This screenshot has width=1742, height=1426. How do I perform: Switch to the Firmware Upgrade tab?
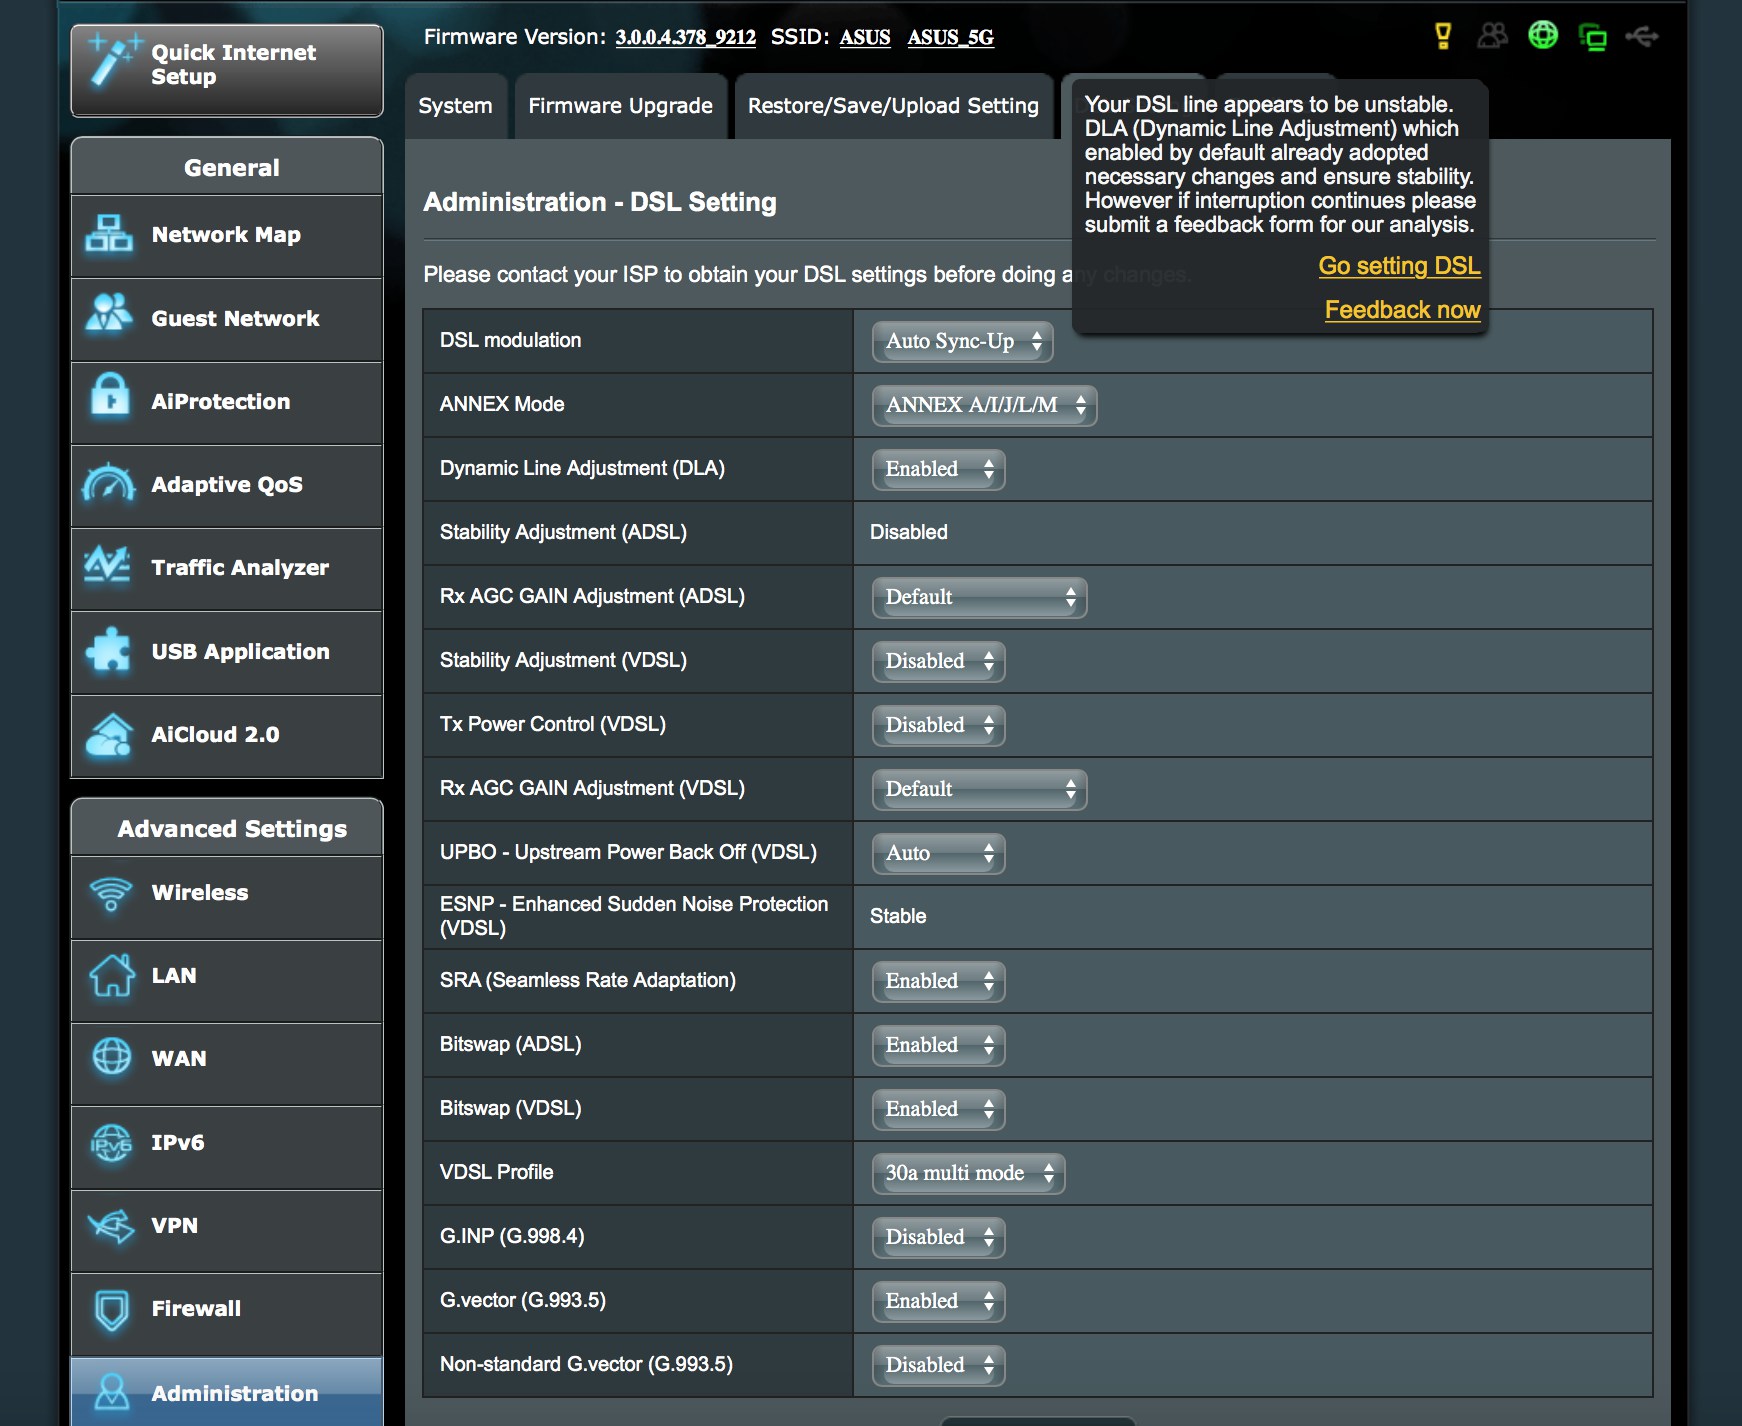click(x=620, y=106)
